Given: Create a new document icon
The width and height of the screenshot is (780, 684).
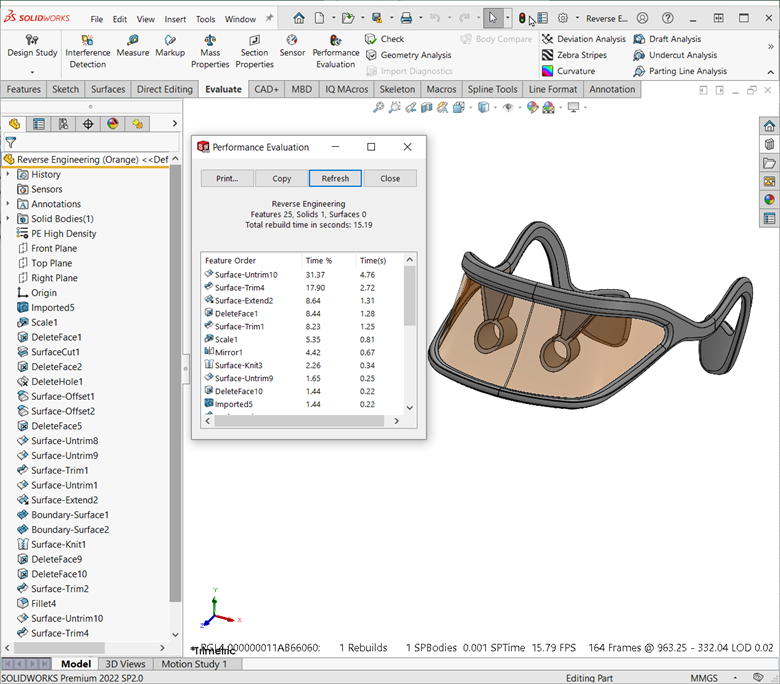Looking at the screenshot, I should click(319, 18).
